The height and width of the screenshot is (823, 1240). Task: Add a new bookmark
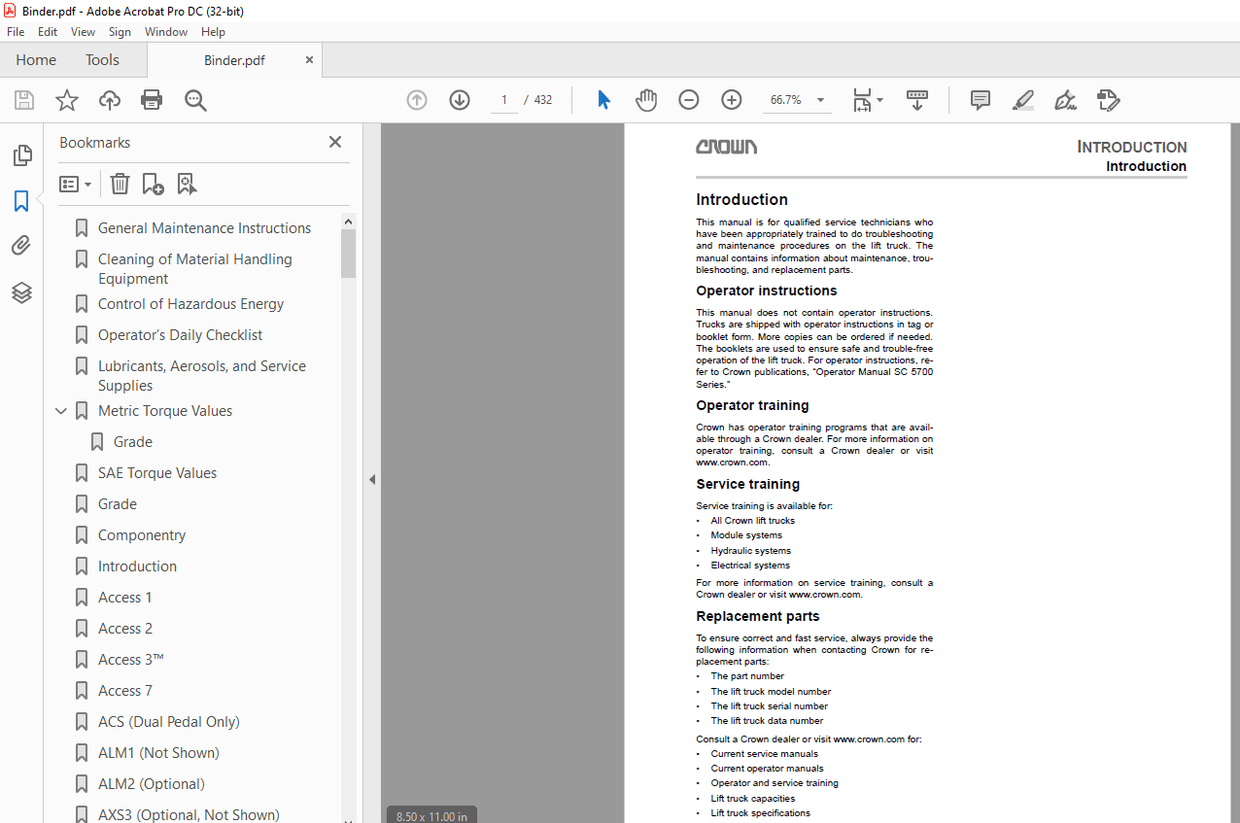(152, 184)
